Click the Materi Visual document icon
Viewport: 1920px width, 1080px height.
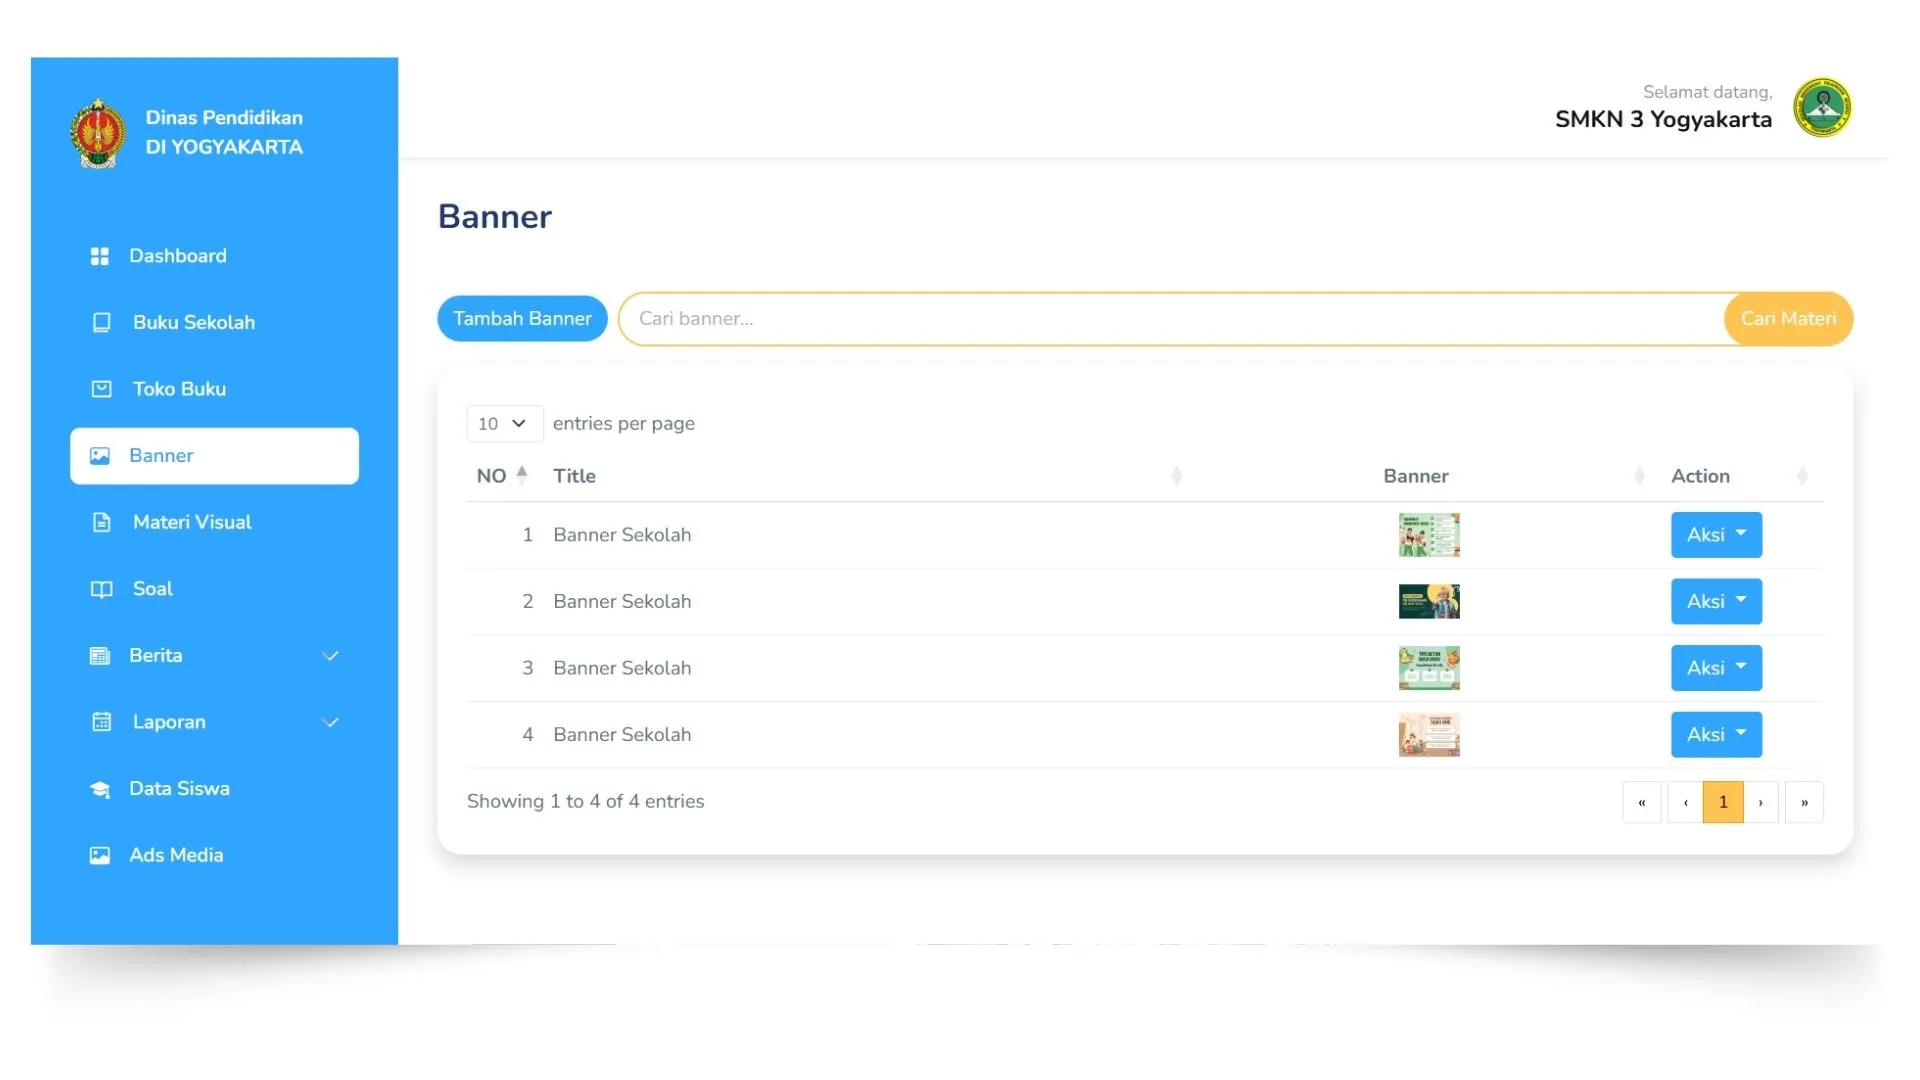click(101, 522)
